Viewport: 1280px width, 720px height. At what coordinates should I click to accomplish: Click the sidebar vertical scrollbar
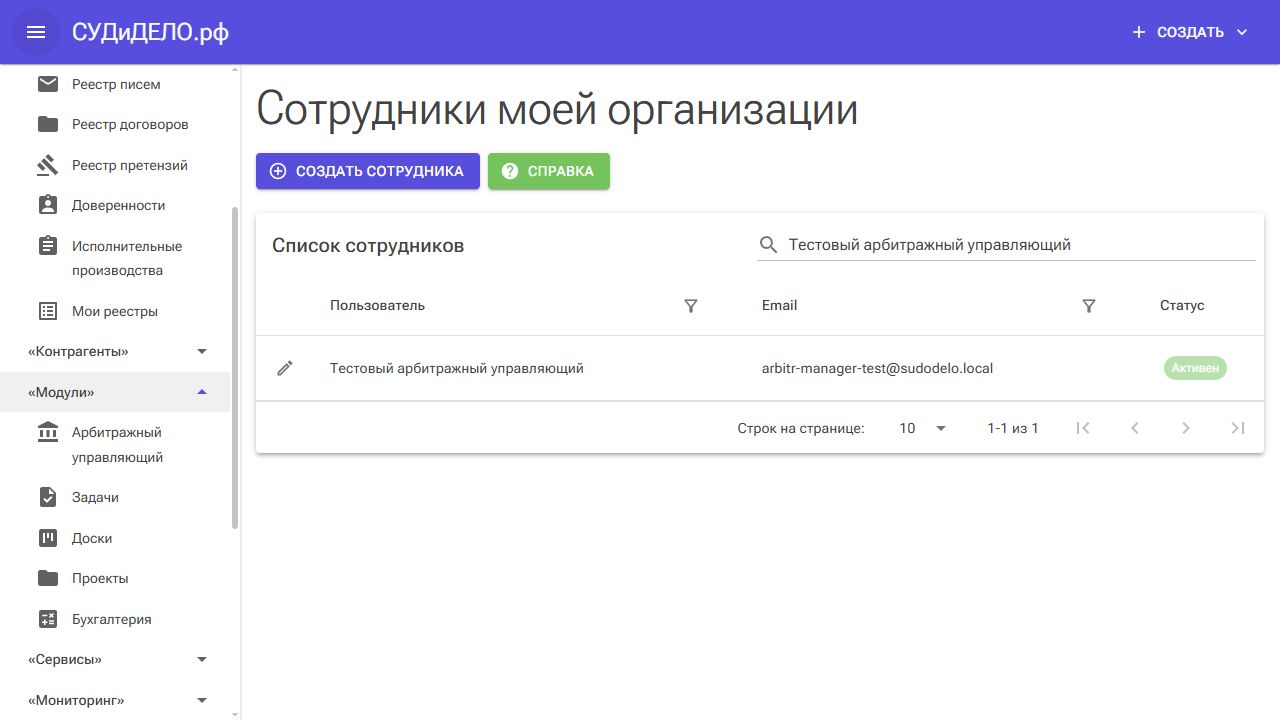coord(235,368)
